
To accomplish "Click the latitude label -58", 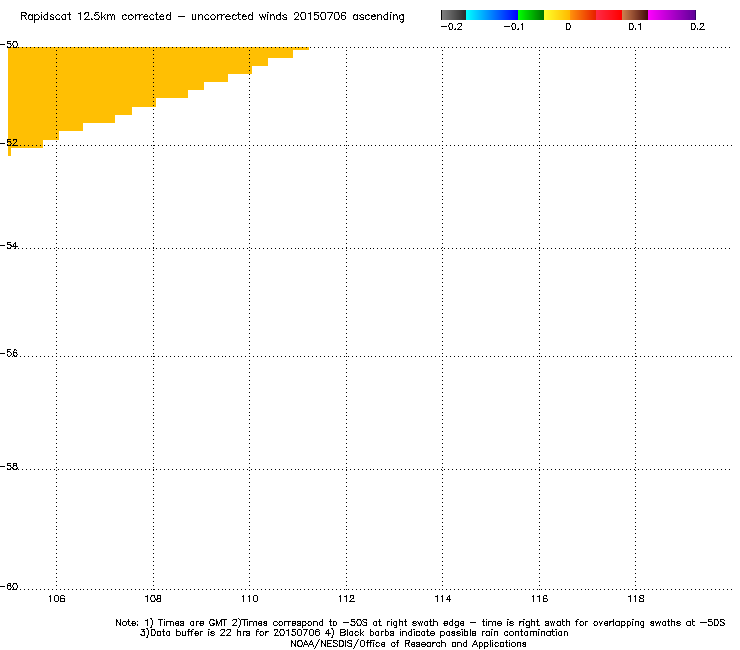I will pos(10,466).
